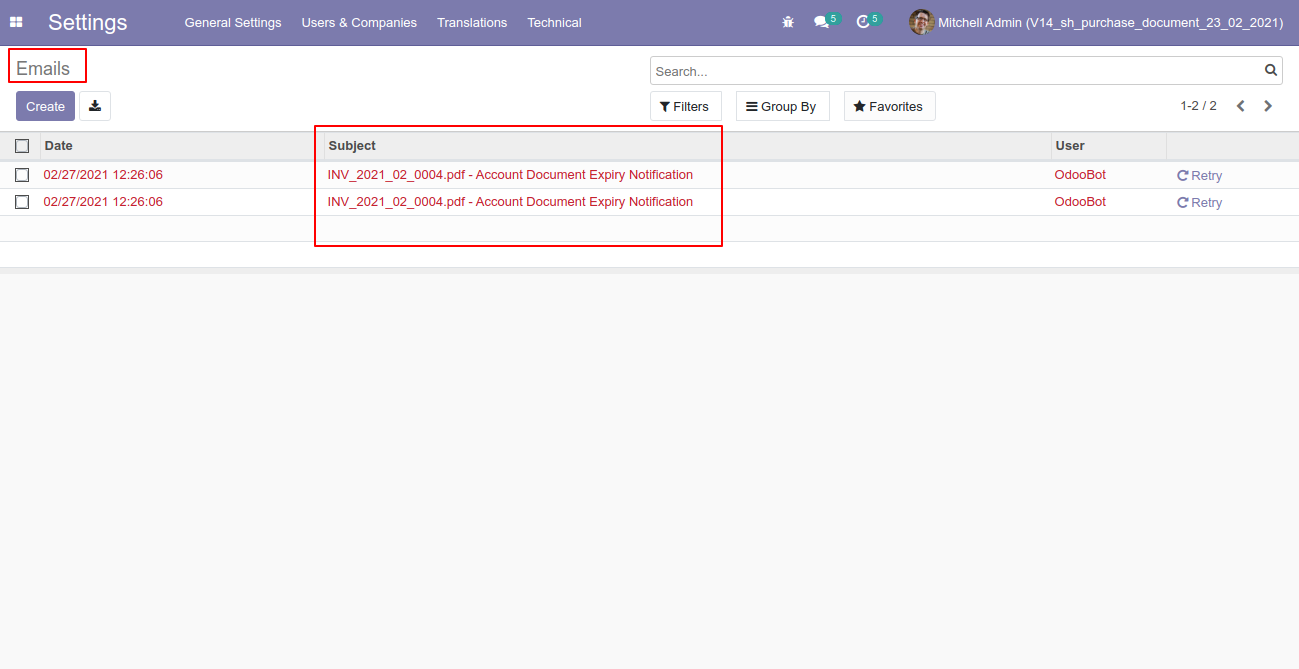Click the Mitchell Admin avatar picture
The width and height of the screenshot is (1299, 669).
[921, 22]
